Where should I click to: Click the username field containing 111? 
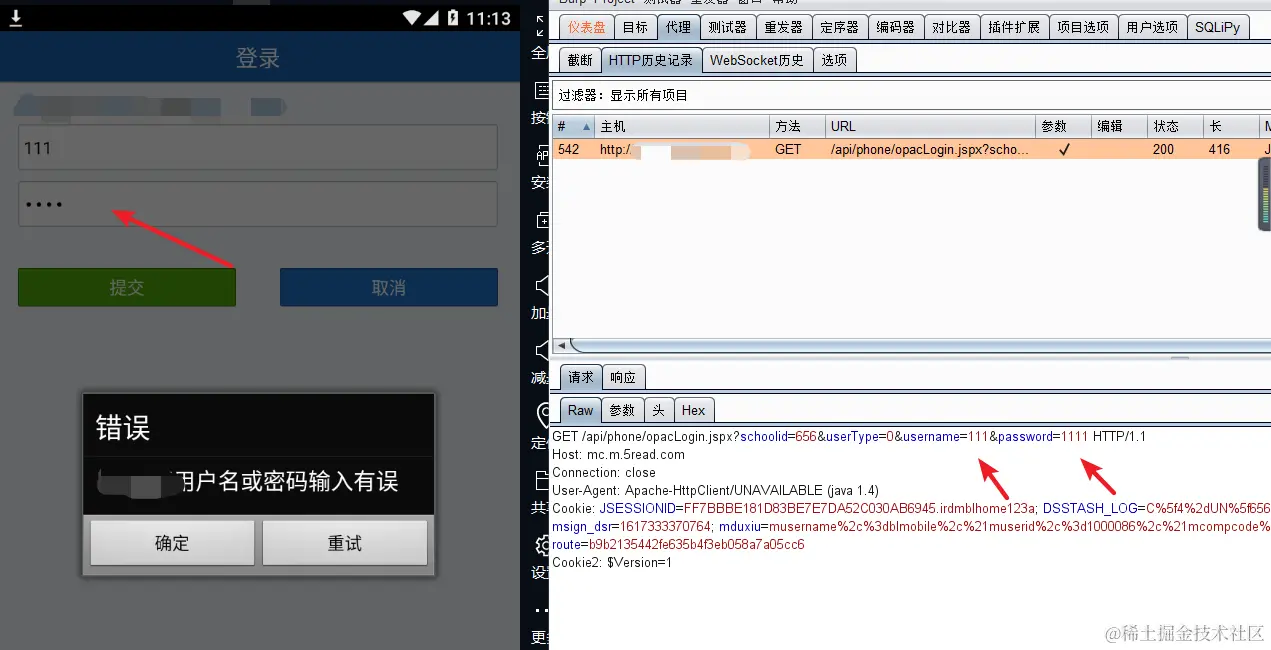[258, 148]
